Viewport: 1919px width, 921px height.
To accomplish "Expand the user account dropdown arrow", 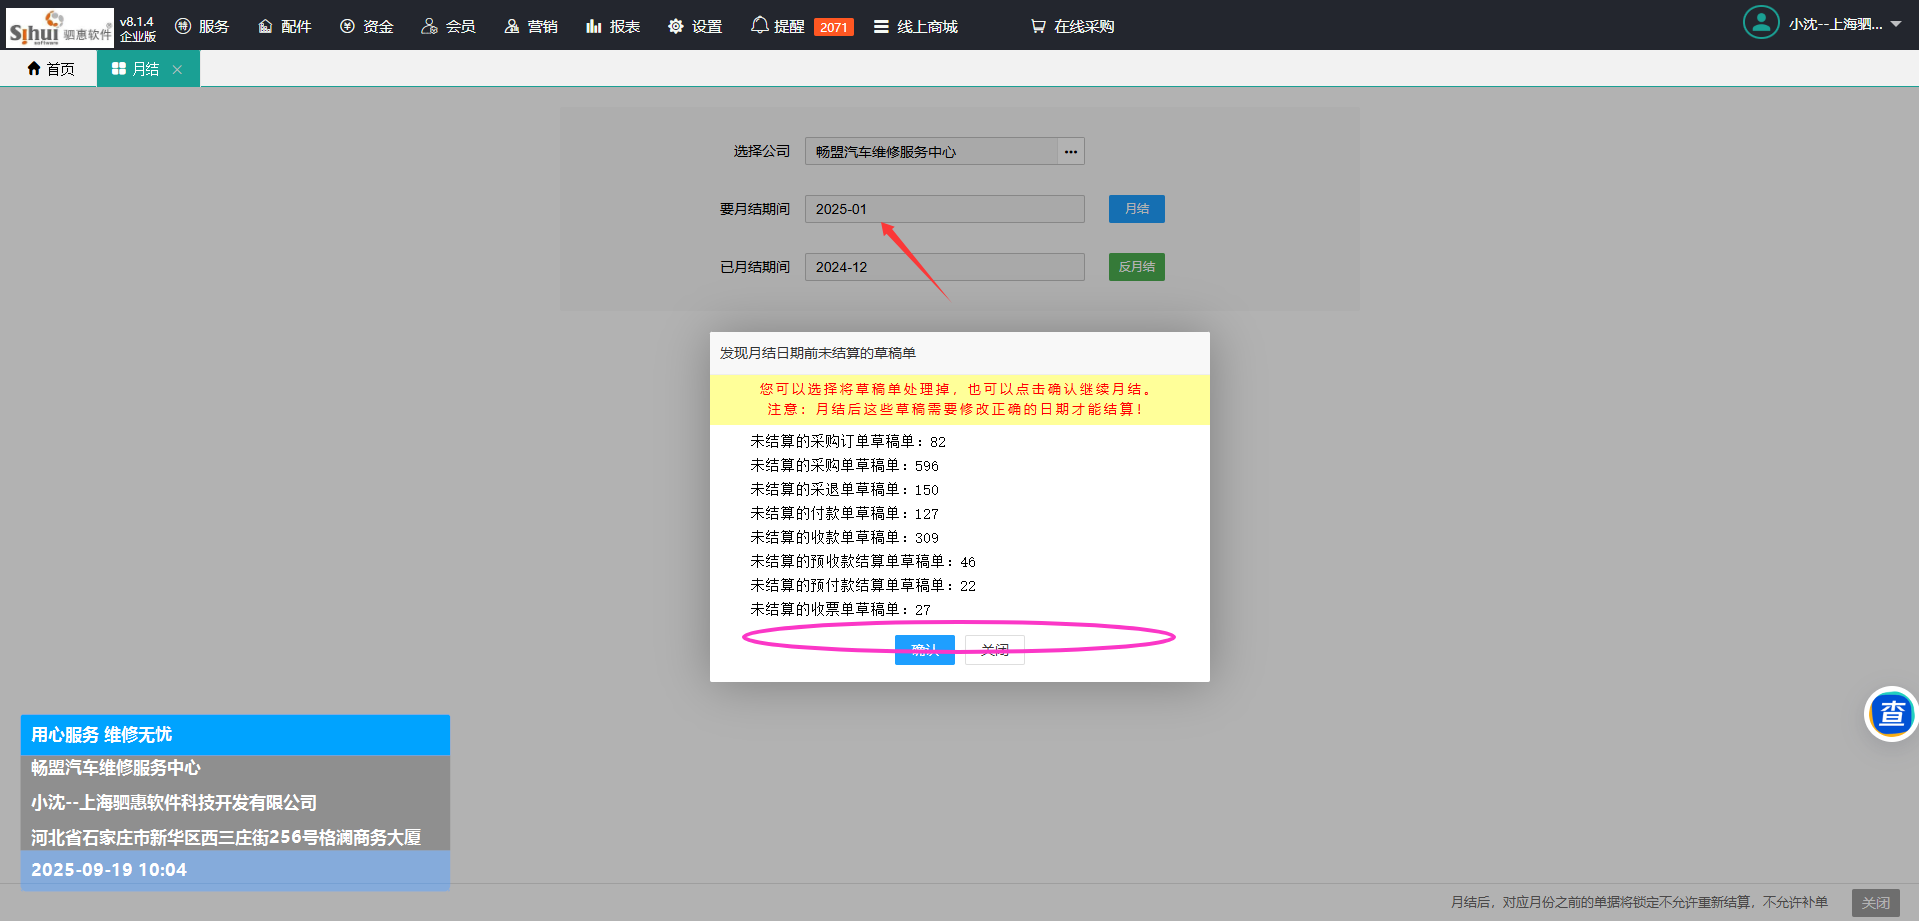I will [1896, 24].
